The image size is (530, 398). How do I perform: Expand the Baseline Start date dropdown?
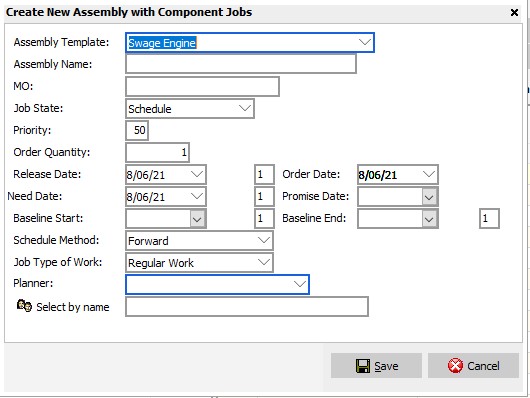(197, 219)
